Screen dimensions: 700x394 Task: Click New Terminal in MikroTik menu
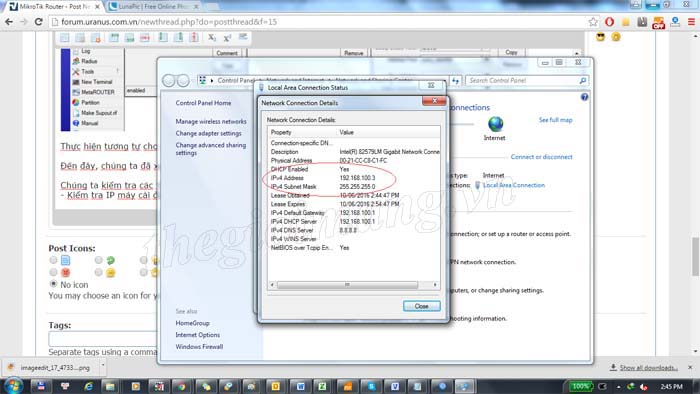point(96,82)
